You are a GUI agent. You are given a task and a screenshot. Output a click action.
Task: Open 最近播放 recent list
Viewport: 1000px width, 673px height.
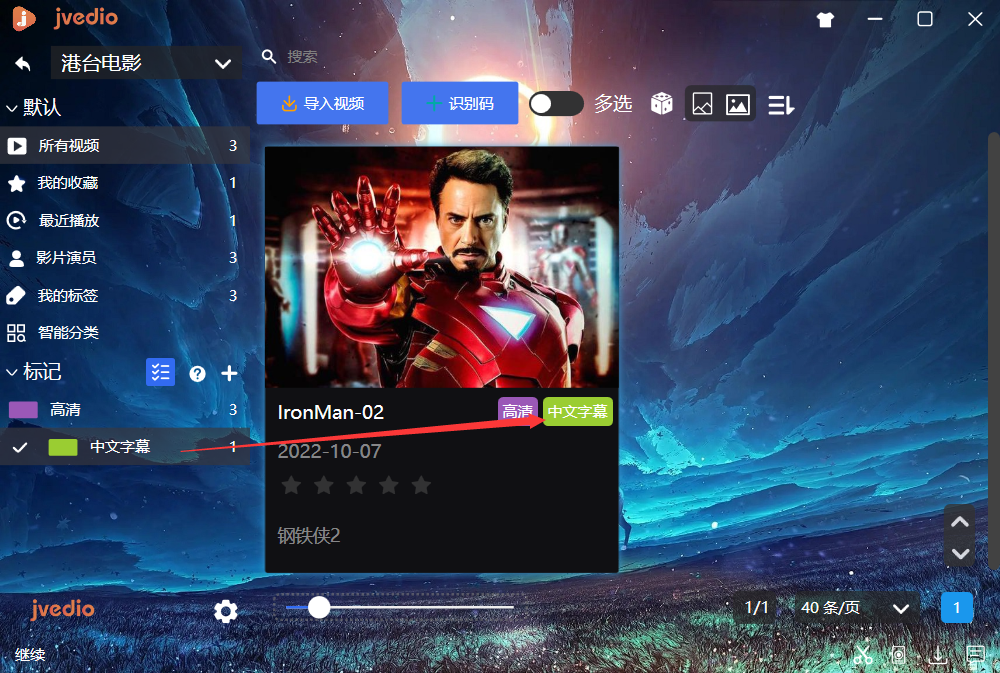click(124, 221)
